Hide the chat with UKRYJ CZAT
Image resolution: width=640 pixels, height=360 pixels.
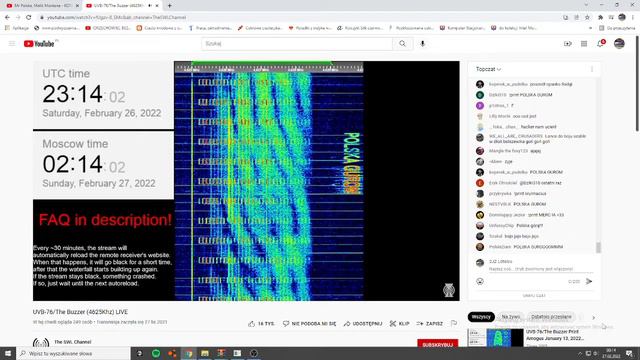[x=534, y=296]
